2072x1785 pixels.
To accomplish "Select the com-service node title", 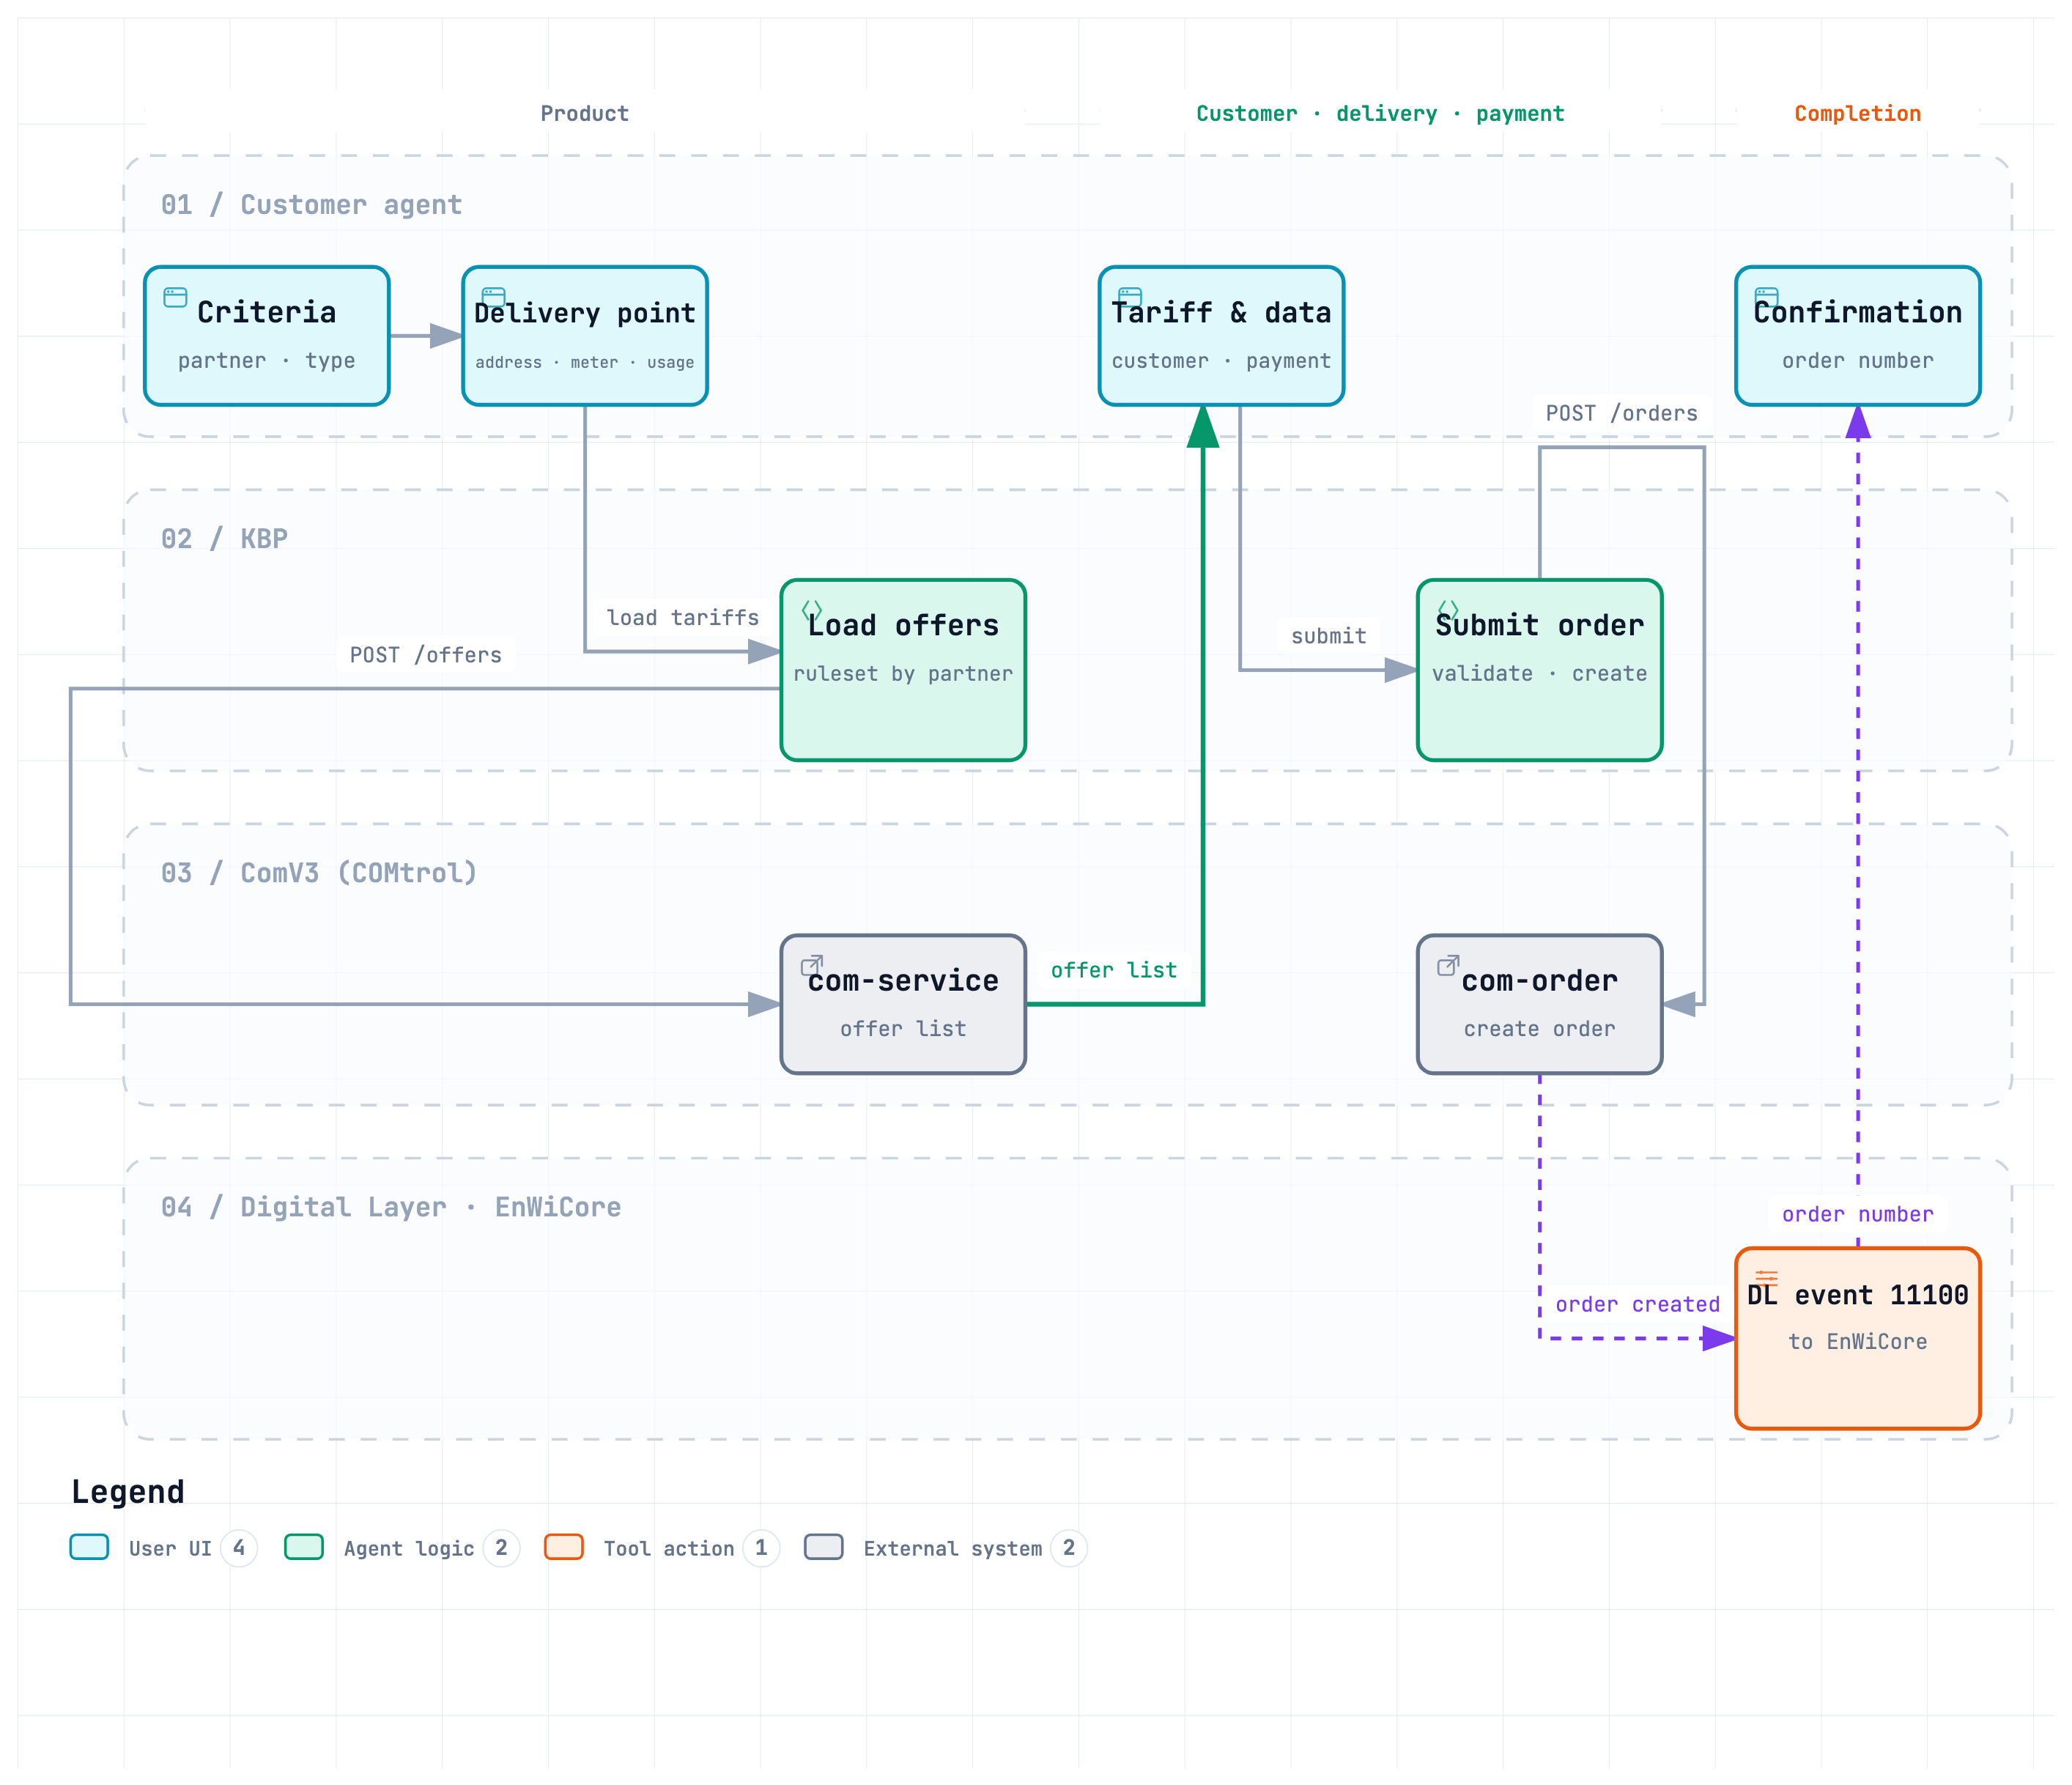I will tap(903, 981).
